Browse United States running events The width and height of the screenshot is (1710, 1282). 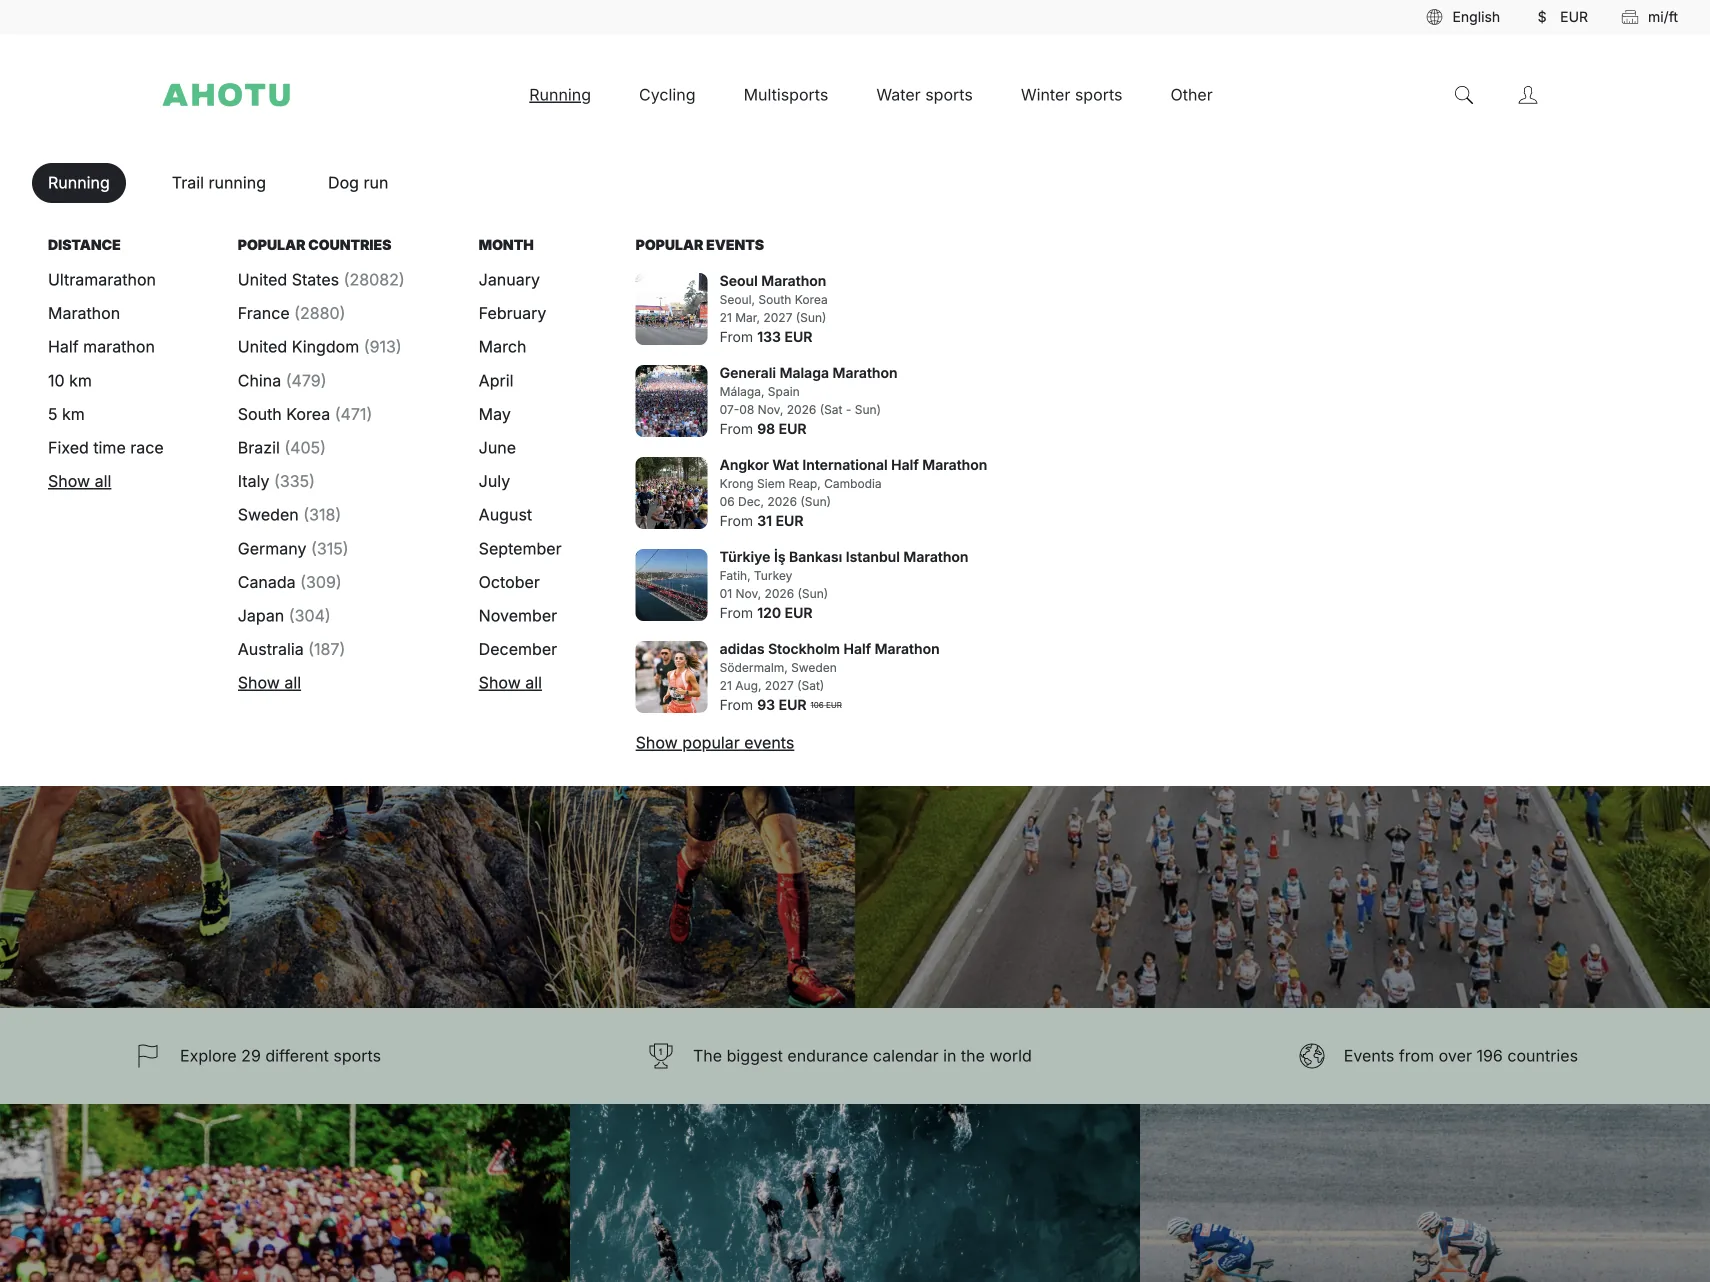click(x=321, y=280)
